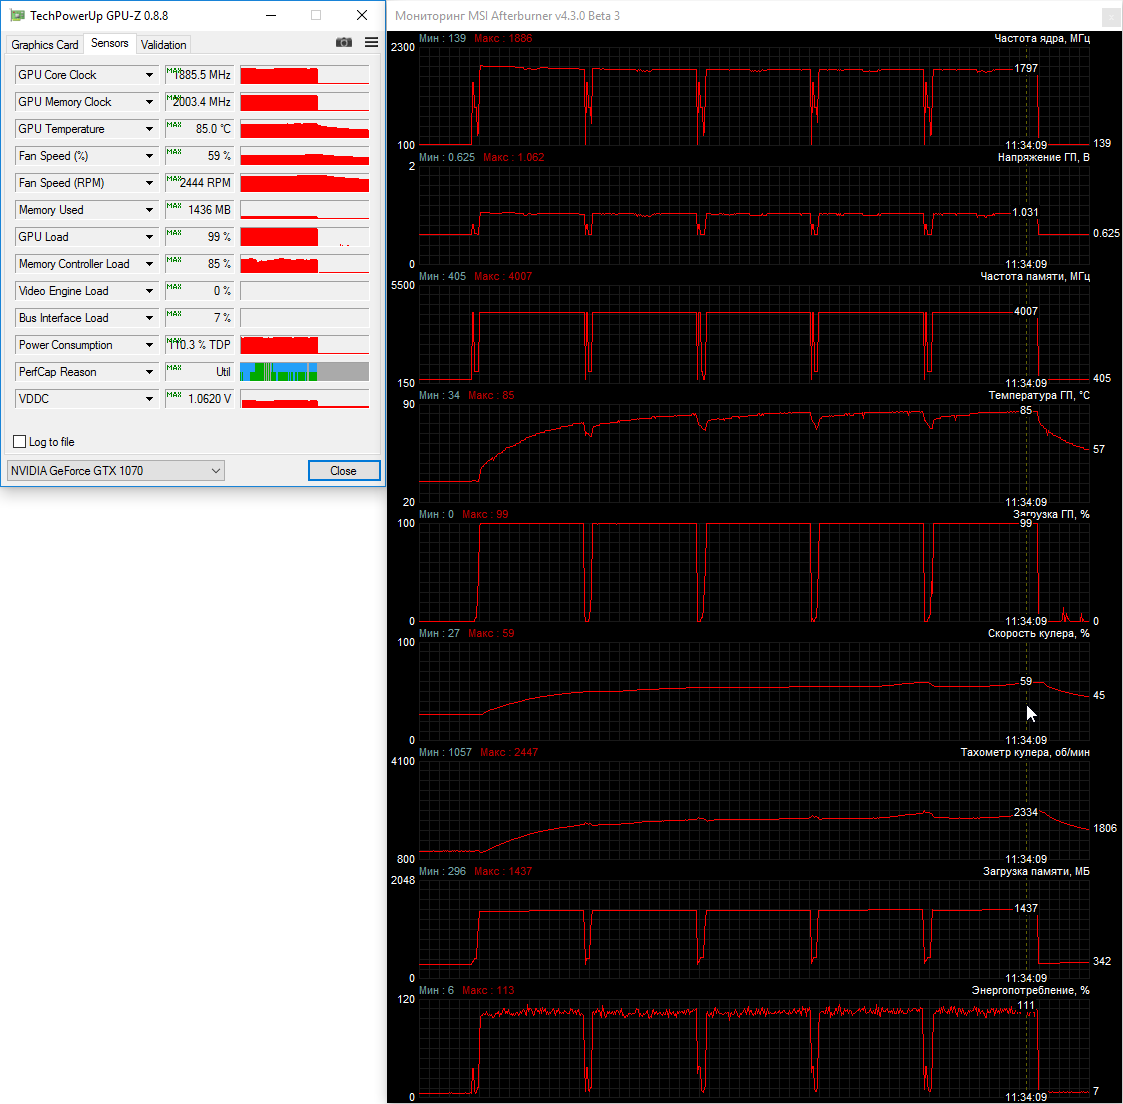Screen dimensions: 1123x1104
Task: Click the Power Consumption 110.3 % TDP value
Action: [x=200, y=345]
